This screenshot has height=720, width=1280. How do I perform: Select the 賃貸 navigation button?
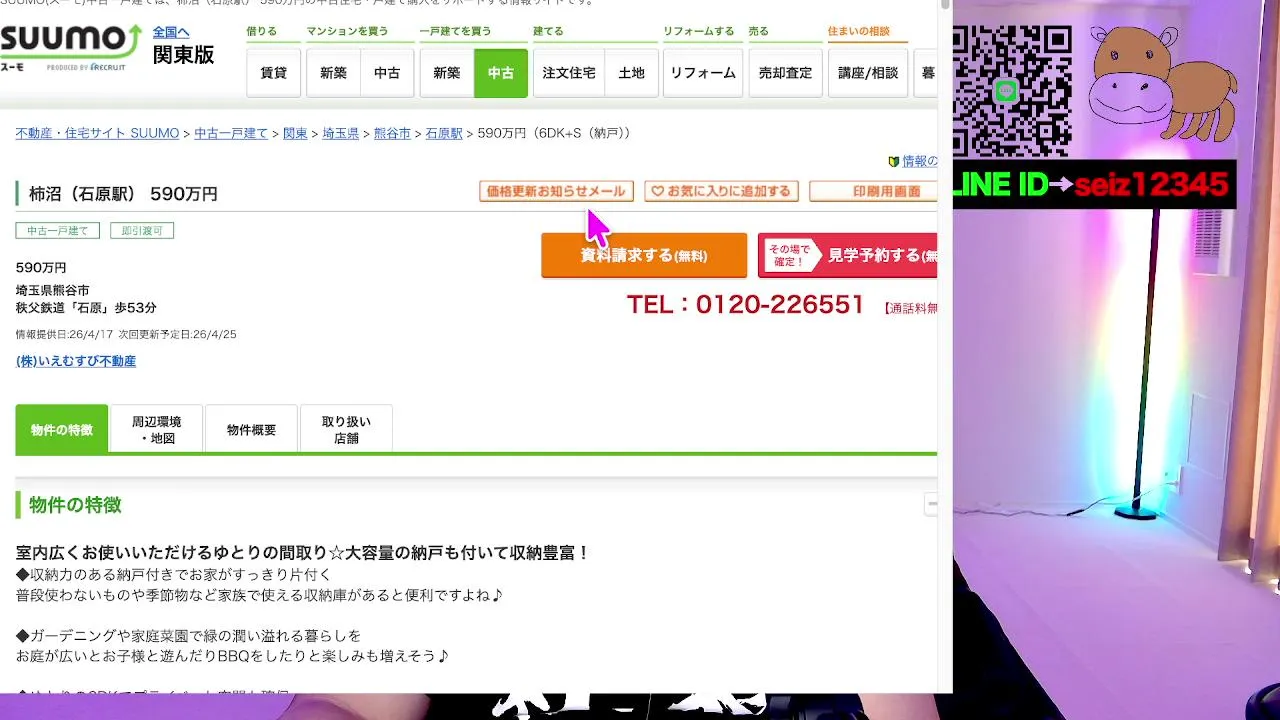[x=273, y=73]
